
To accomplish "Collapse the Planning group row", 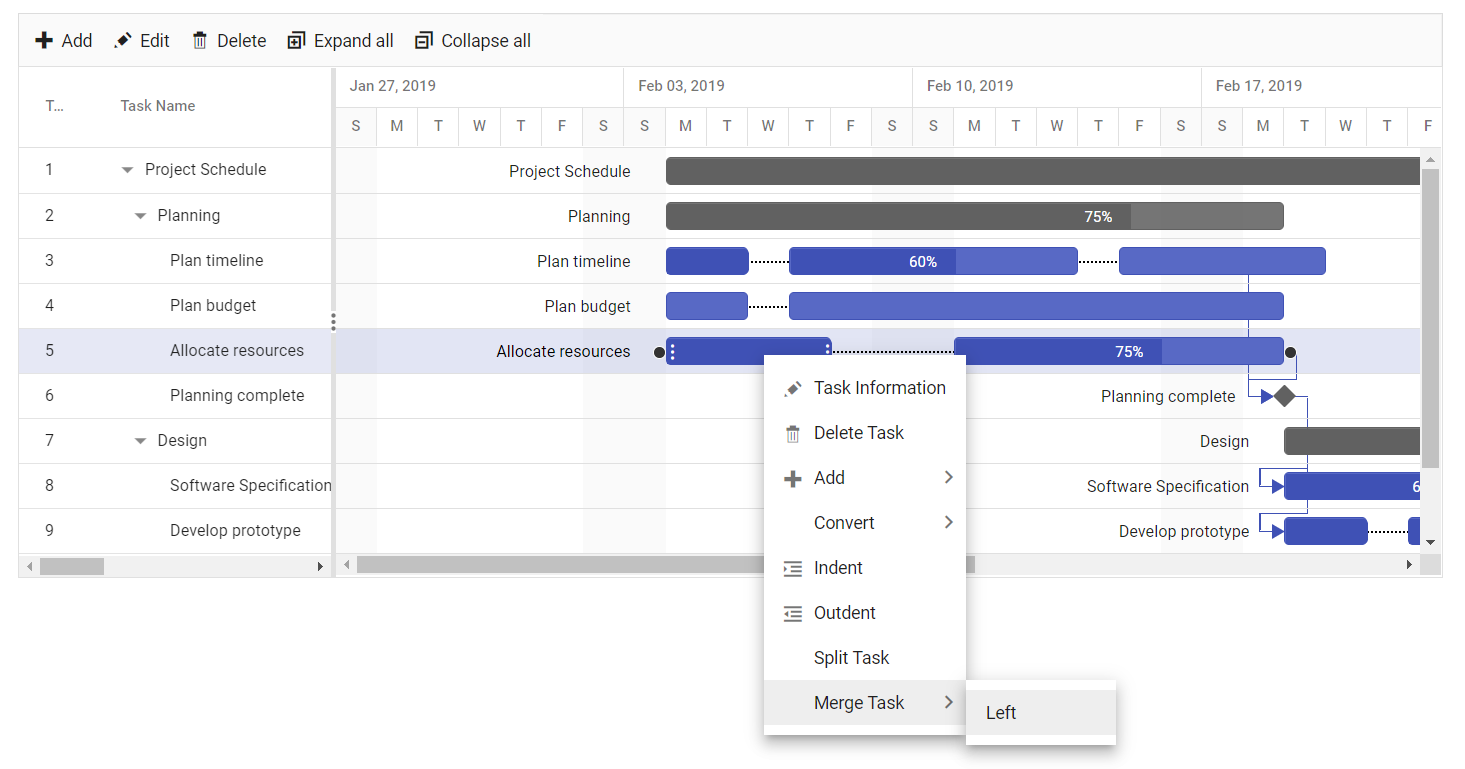I will 140,216.
